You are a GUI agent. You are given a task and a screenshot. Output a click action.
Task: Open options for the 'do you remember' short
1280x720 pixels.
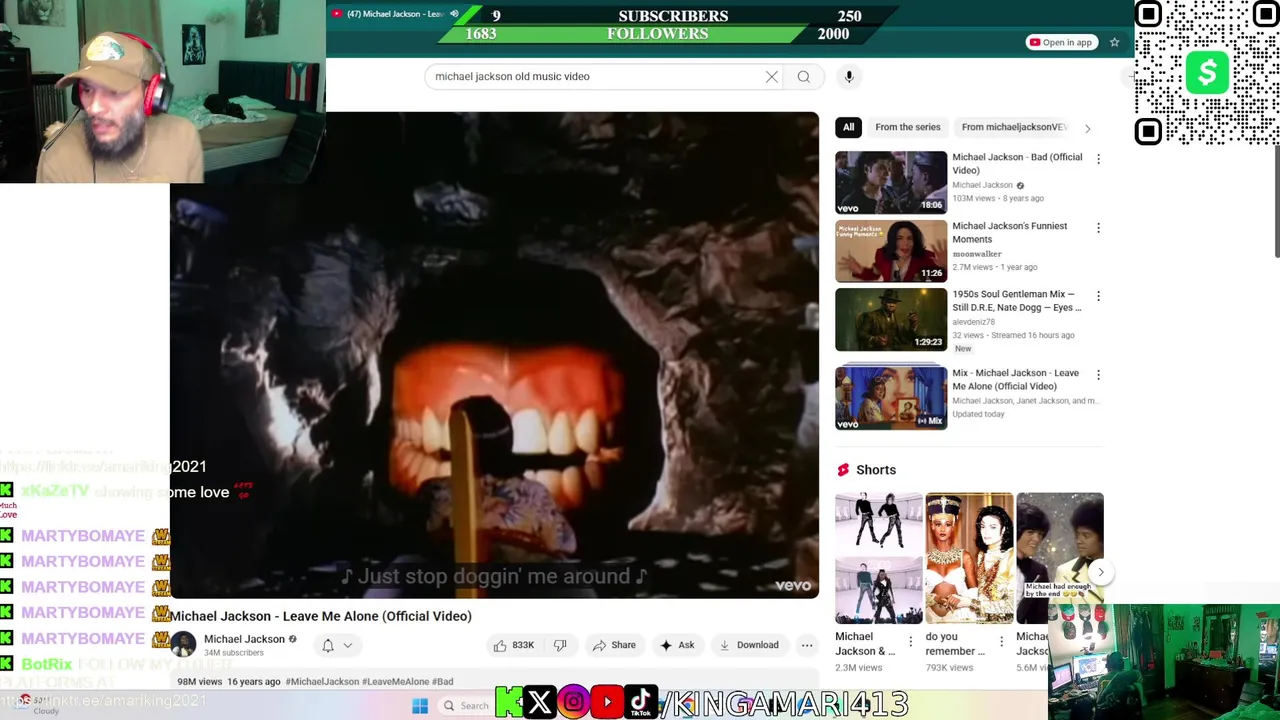[1001, 641]
